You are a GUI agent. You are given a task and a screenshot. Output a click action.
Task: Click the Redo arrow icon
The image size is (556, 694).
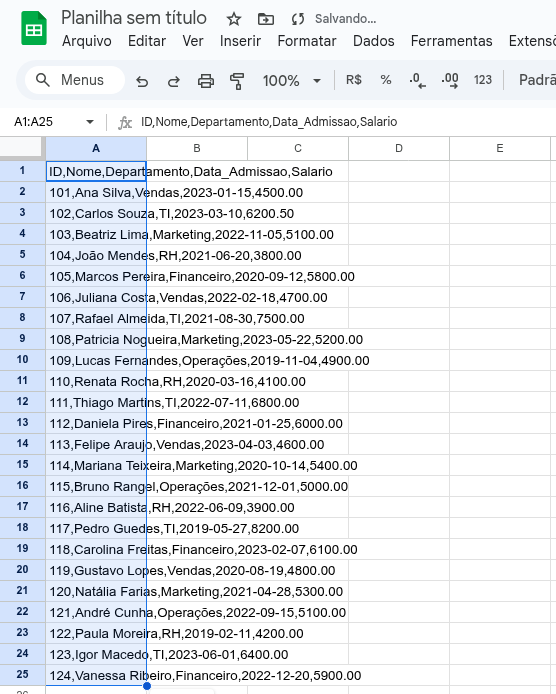[174, 81]
